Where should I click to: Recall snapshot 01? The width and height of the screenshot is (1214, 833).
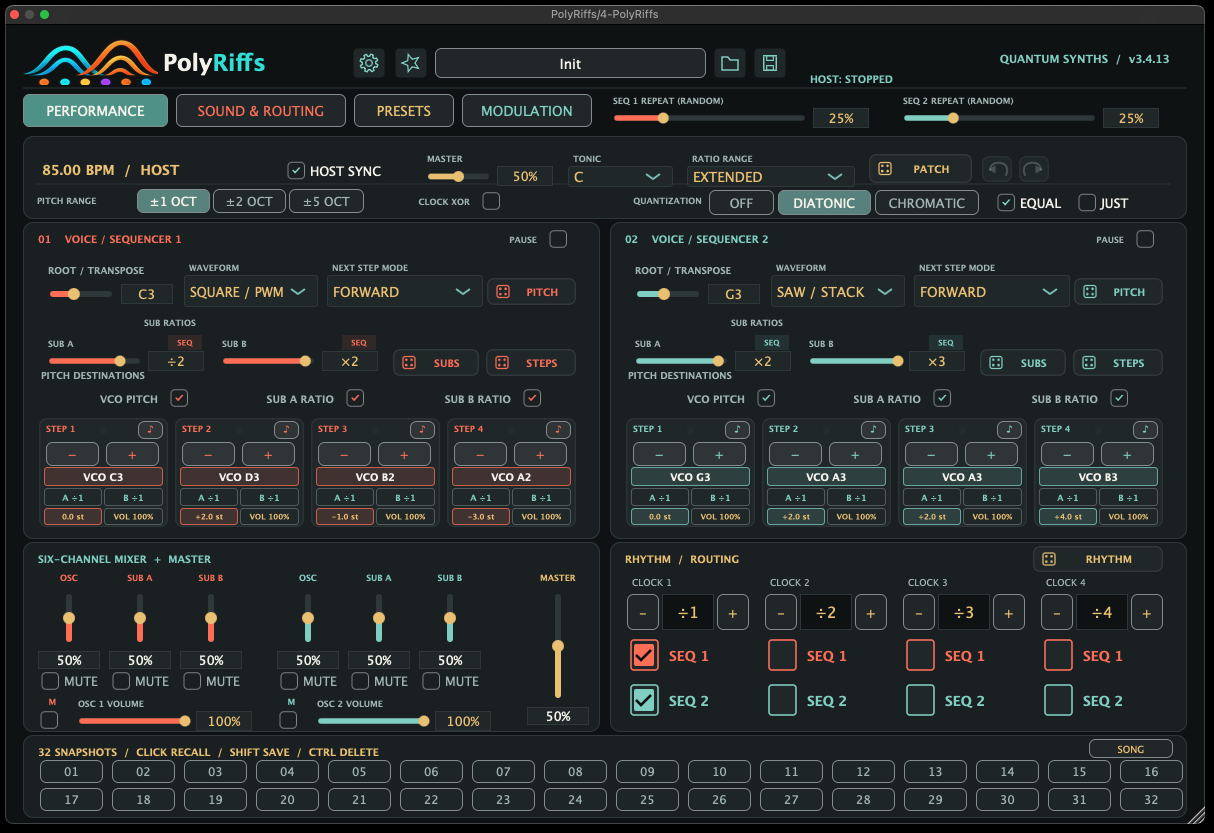pyautogui.click(x=71, y=772)
